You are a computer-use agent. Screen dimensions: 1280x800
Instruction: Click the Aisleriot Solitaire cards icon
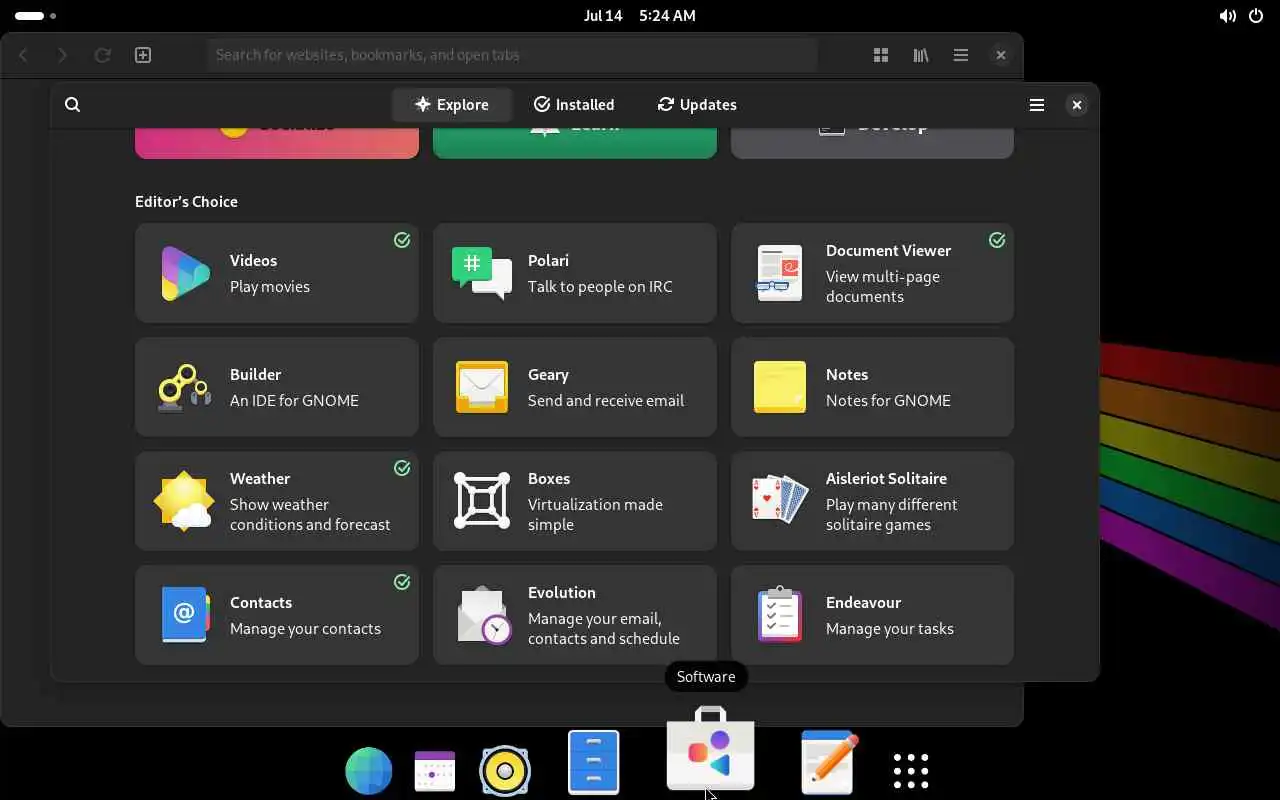point(780,500)
